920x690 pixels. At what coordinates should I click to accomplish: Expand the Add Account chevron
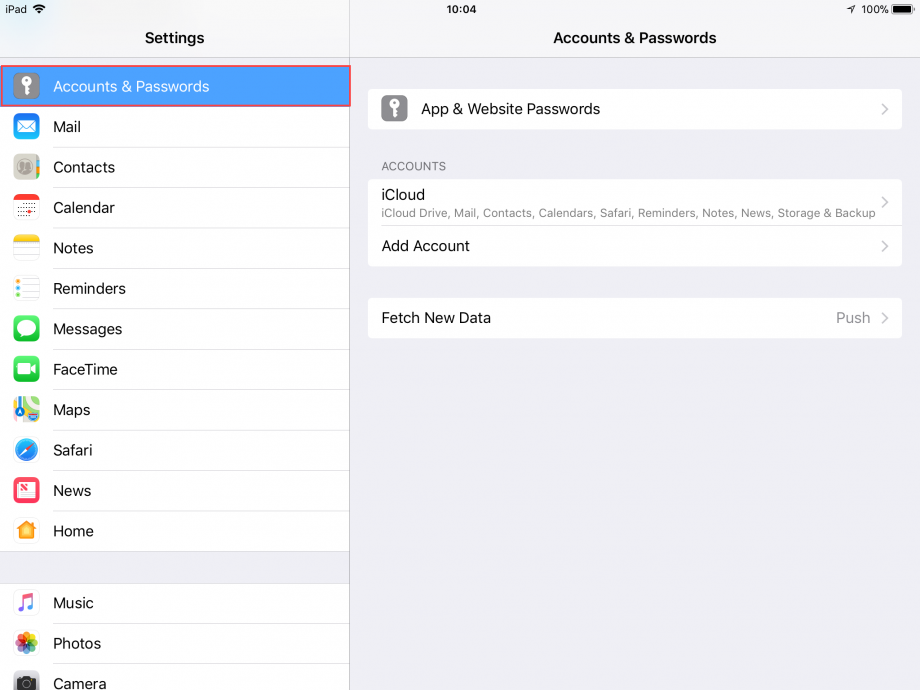pos(884,246)
